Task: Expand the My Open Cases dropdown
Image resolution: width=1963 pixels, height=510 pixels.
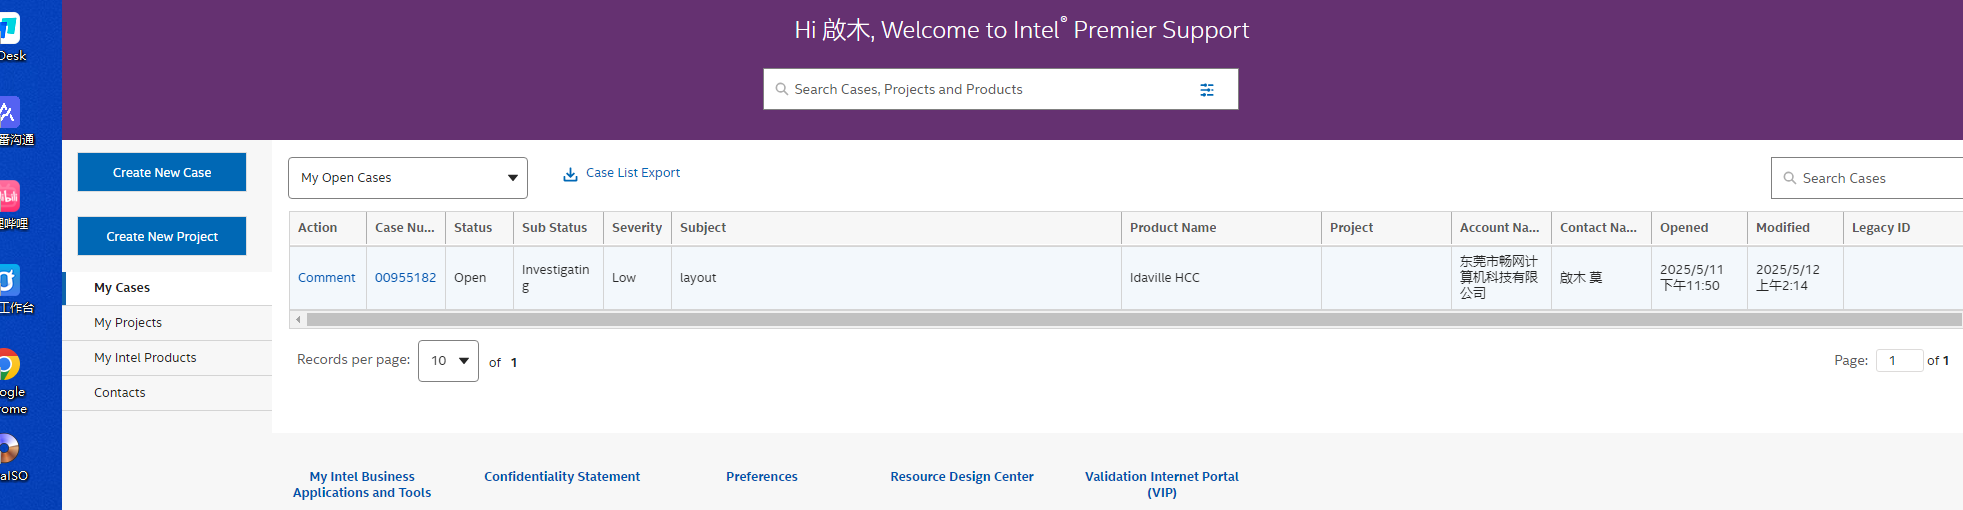Action: 408,178
